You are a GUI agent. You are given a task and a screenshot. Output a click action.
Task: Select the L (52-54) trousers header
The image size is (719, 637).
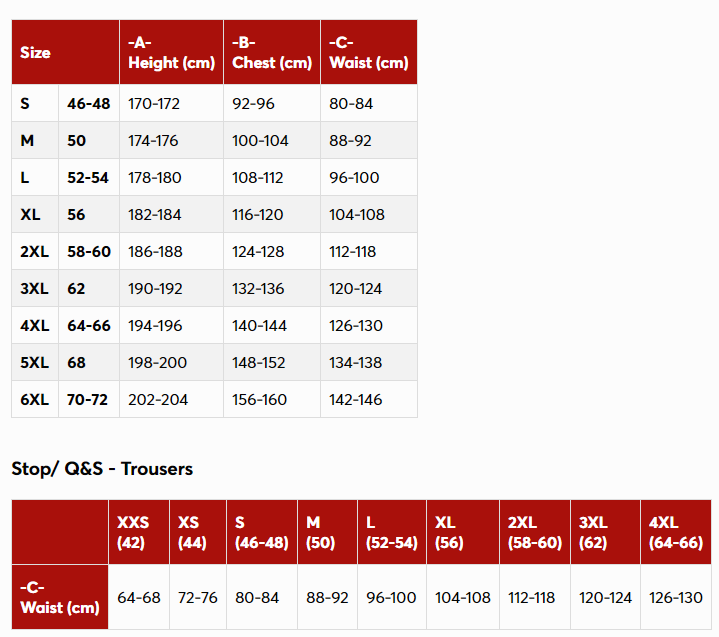click(392, 532)
